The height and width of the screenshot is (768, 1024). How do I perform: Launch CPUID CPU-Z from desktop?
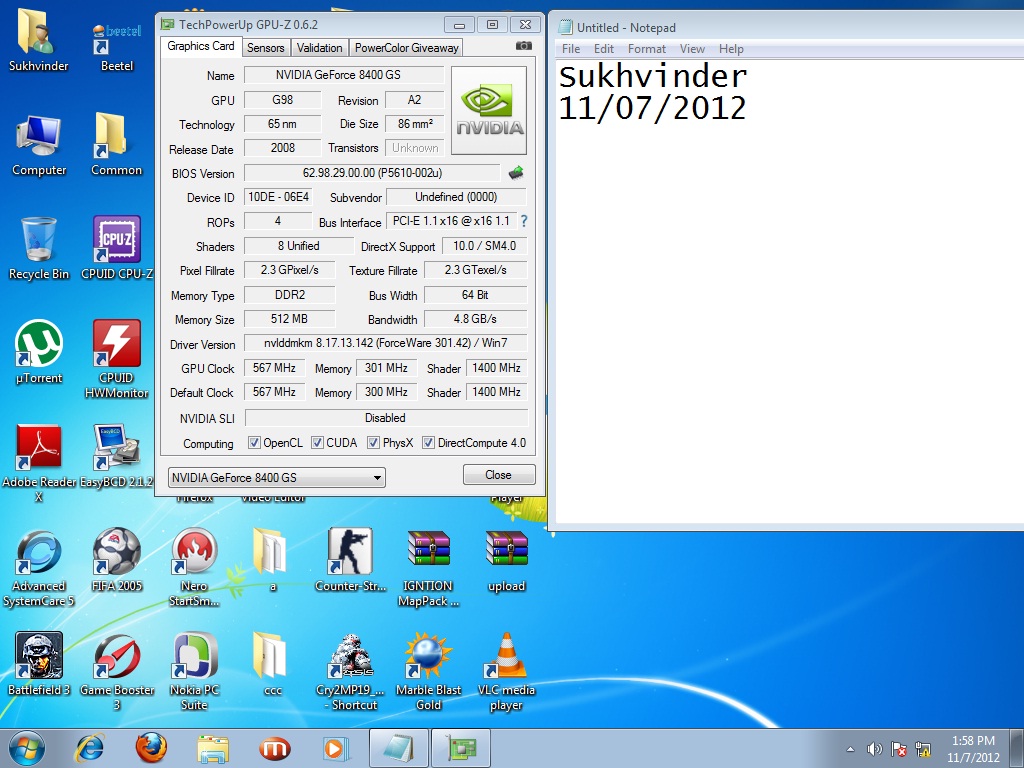pyautogui.click(x=116, y=248)
